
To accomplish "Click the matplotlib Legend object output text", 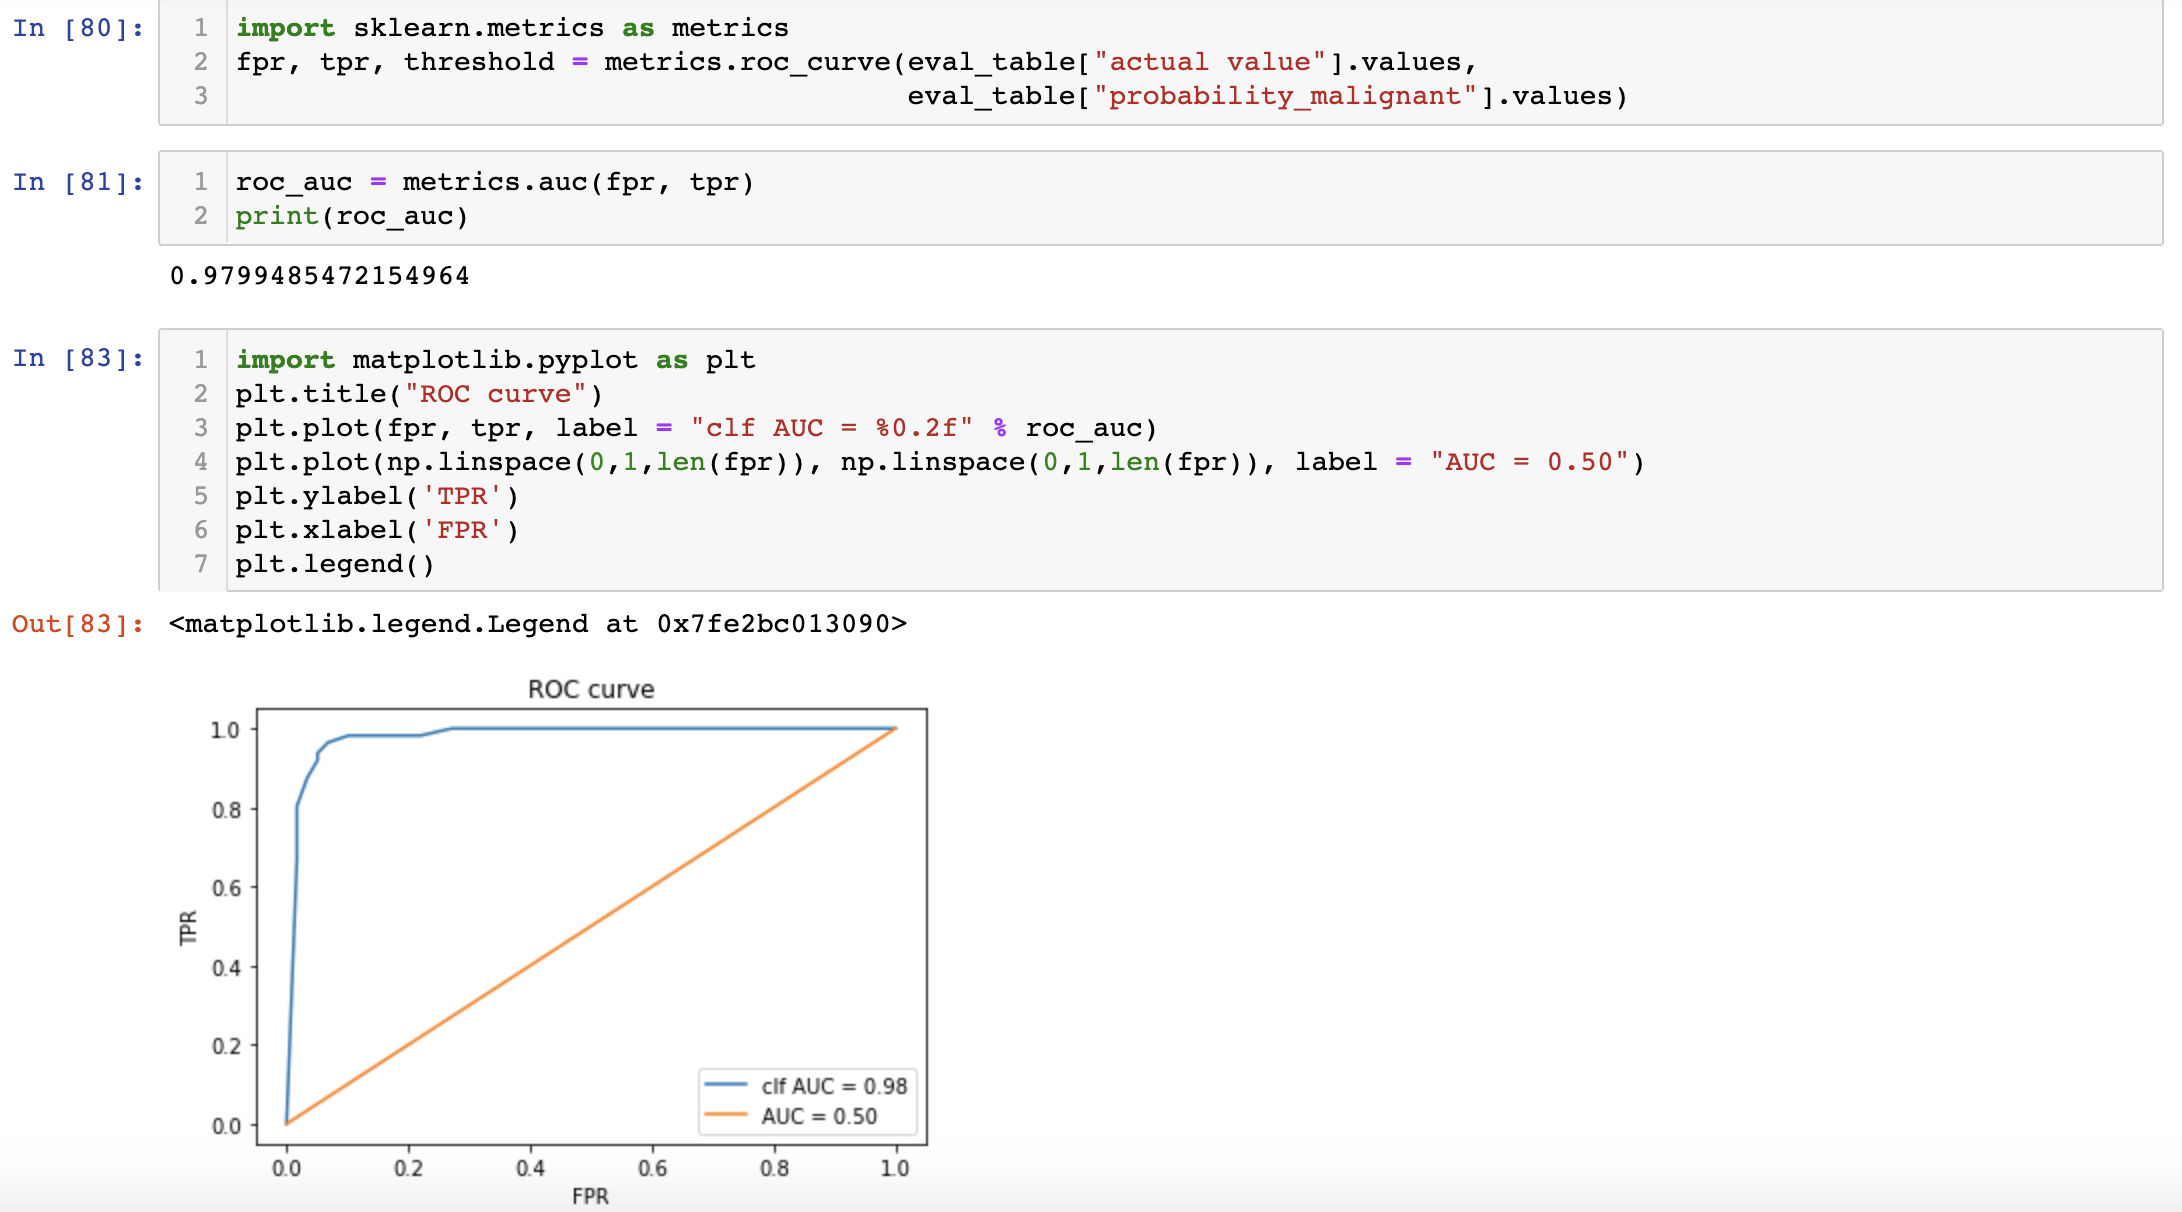I will [536, 623].
